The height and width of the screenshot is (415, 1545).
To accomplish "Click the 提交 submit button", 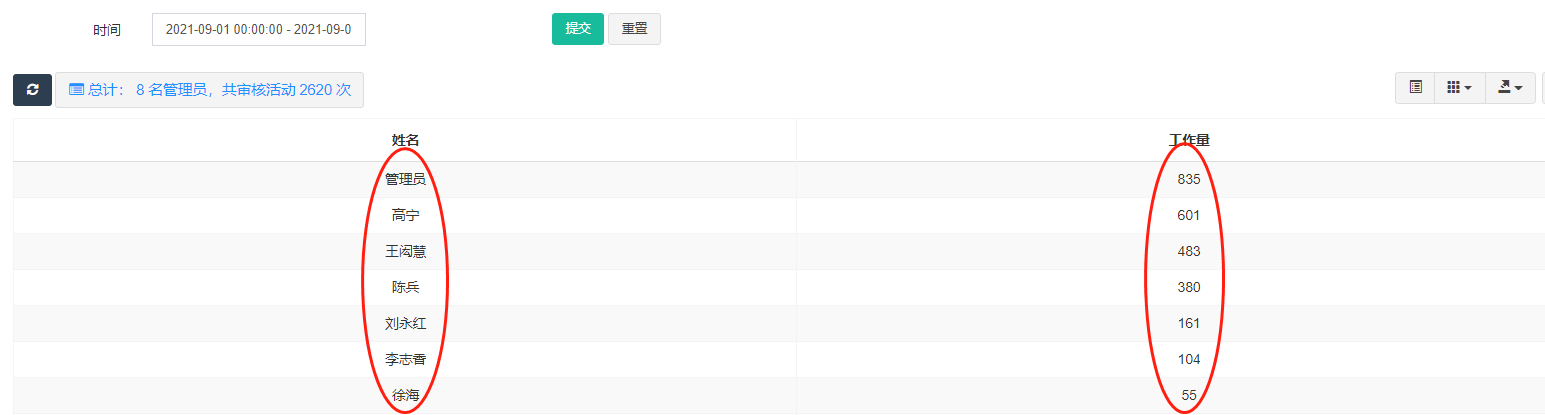I will [x=578, y=29].
